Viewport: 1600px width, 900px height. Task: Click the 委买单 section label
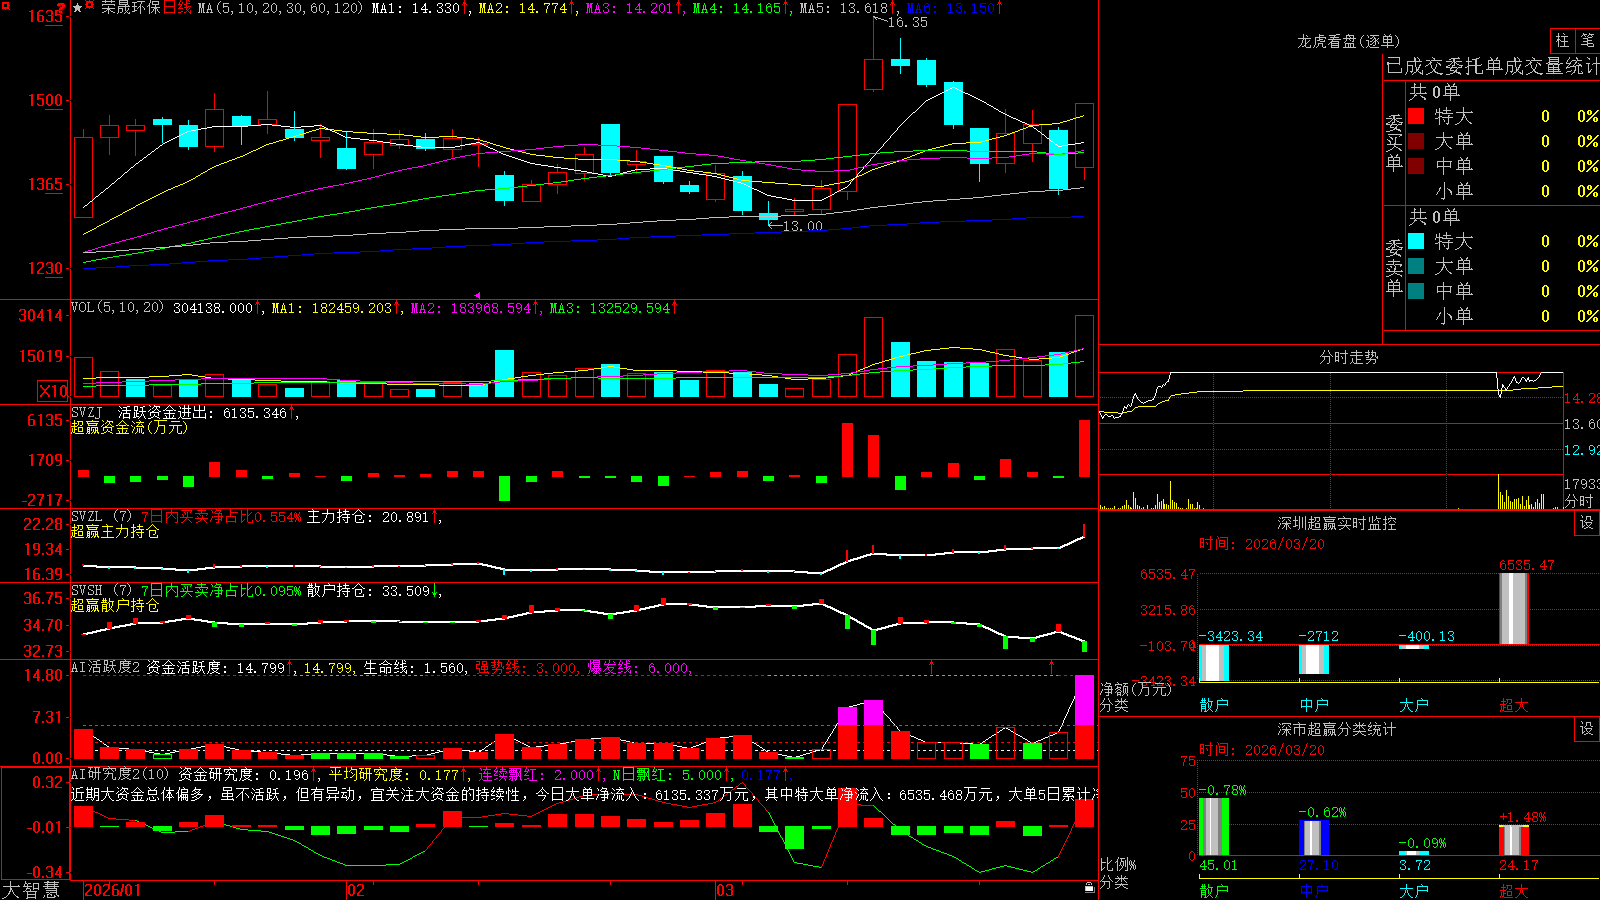click(1394, 142)
